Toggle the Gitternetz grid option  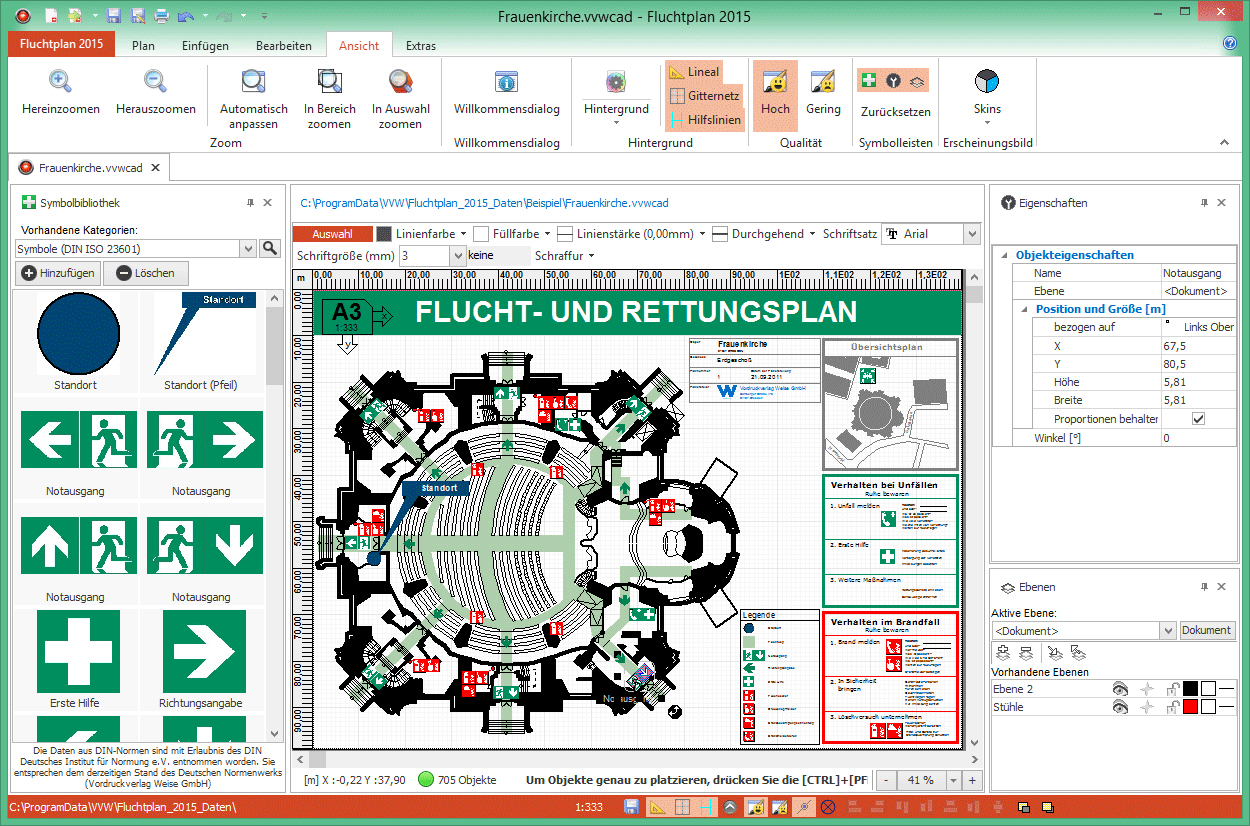pyautogui.click(x=705, y=96)
